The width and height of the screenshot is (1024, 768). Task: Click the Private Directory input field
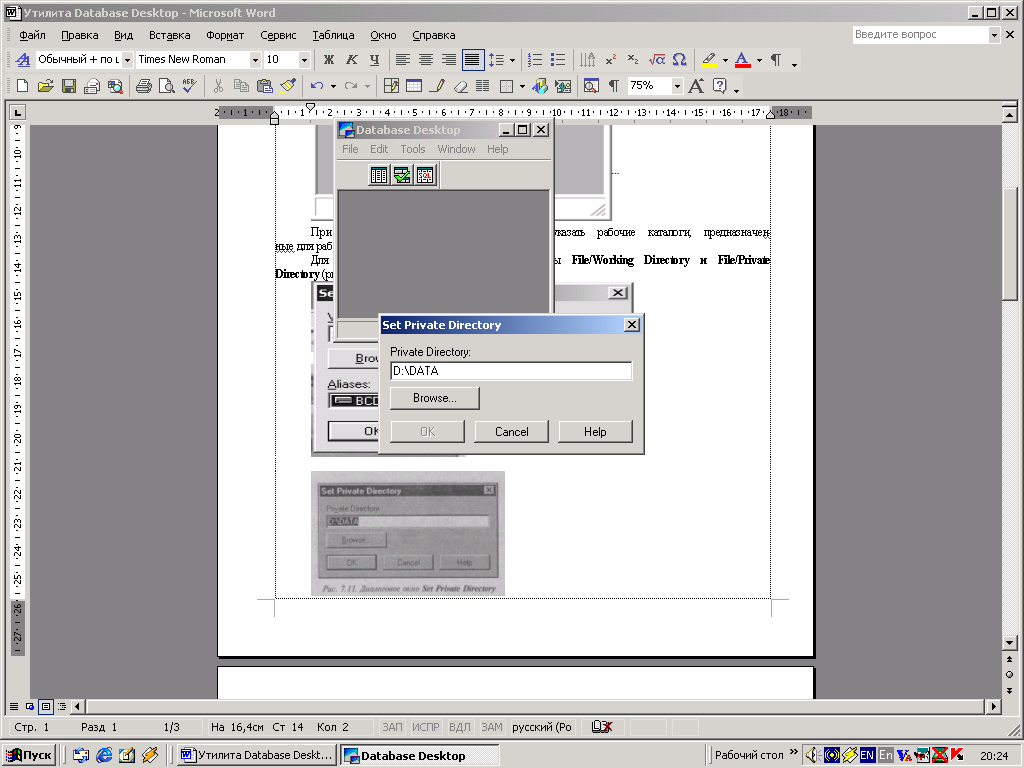[511, 371]
